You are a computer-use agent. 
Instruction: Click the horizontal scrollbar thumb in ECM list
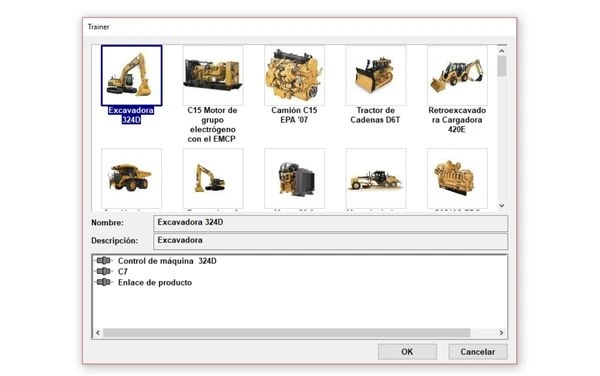tap(287, 333)
